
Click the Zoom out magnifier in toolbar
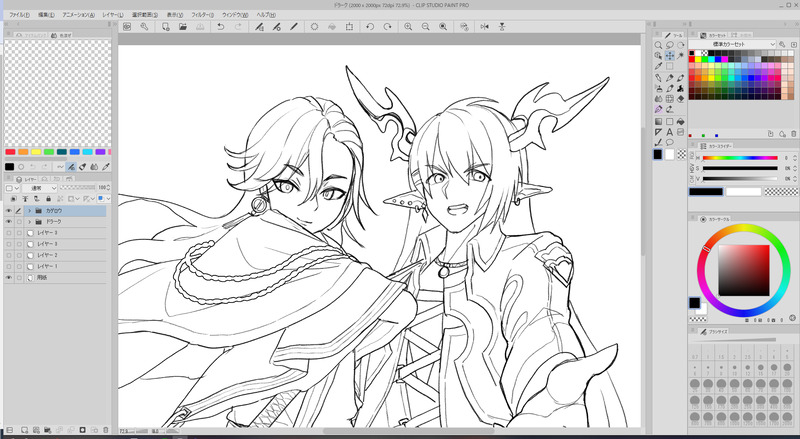[x=426, y=27]
